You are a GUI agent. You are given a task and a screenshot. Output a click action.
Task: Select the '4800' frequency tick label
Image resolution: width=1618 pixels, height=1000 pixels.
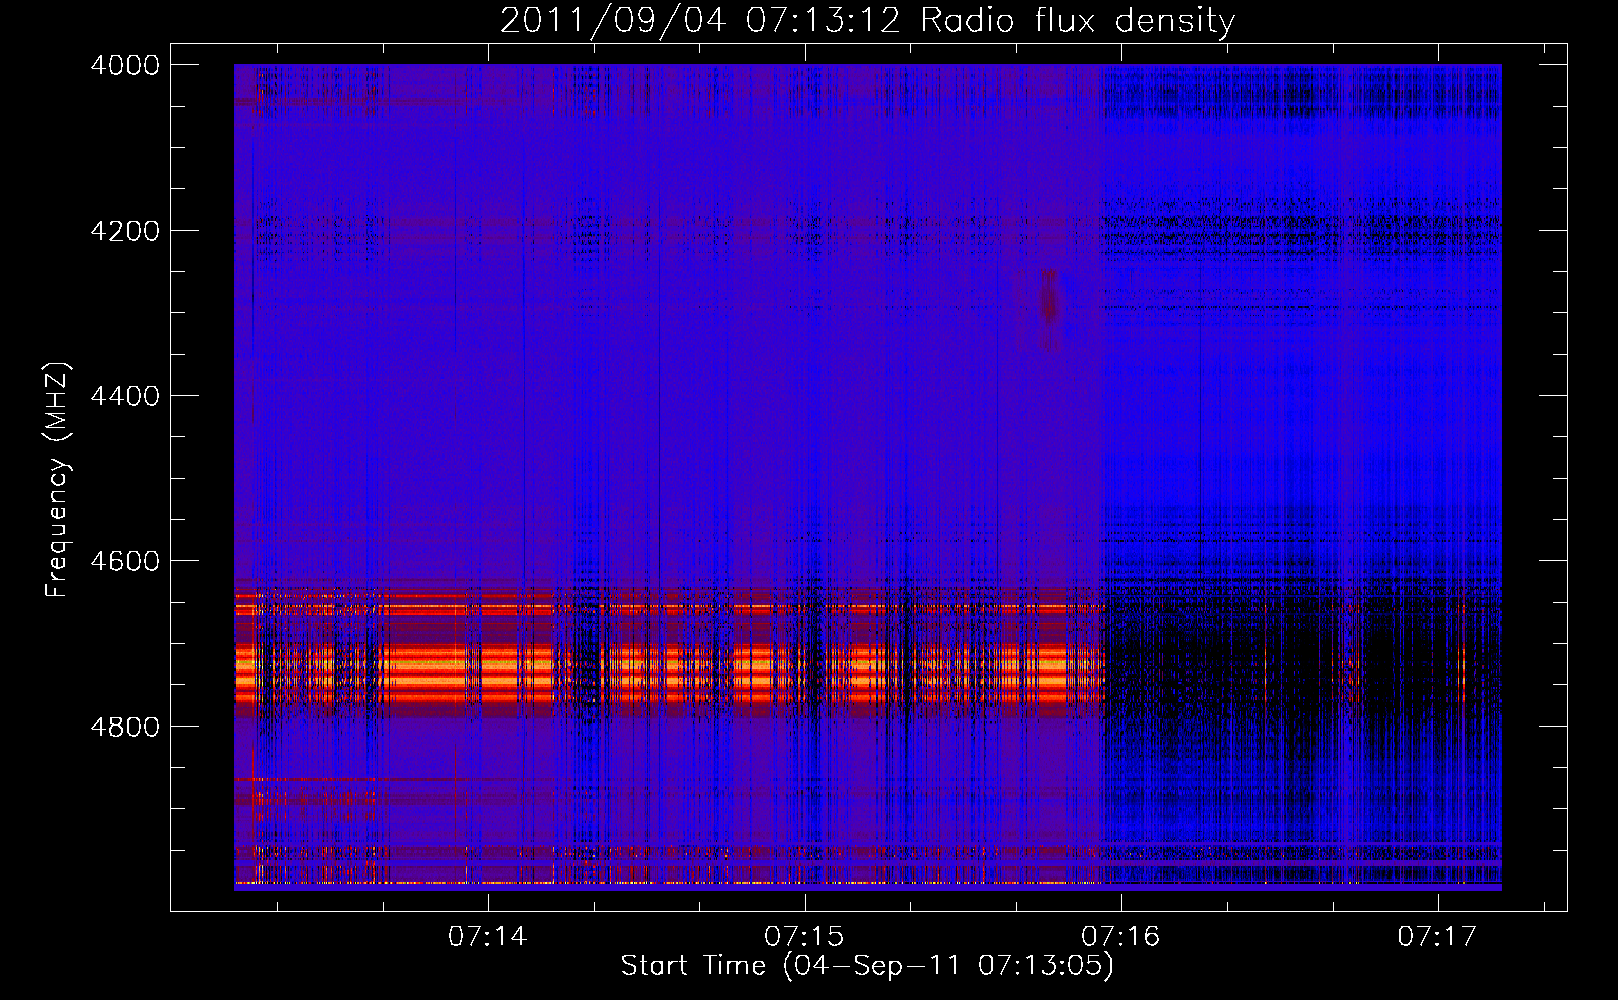[x=125, y=727]
